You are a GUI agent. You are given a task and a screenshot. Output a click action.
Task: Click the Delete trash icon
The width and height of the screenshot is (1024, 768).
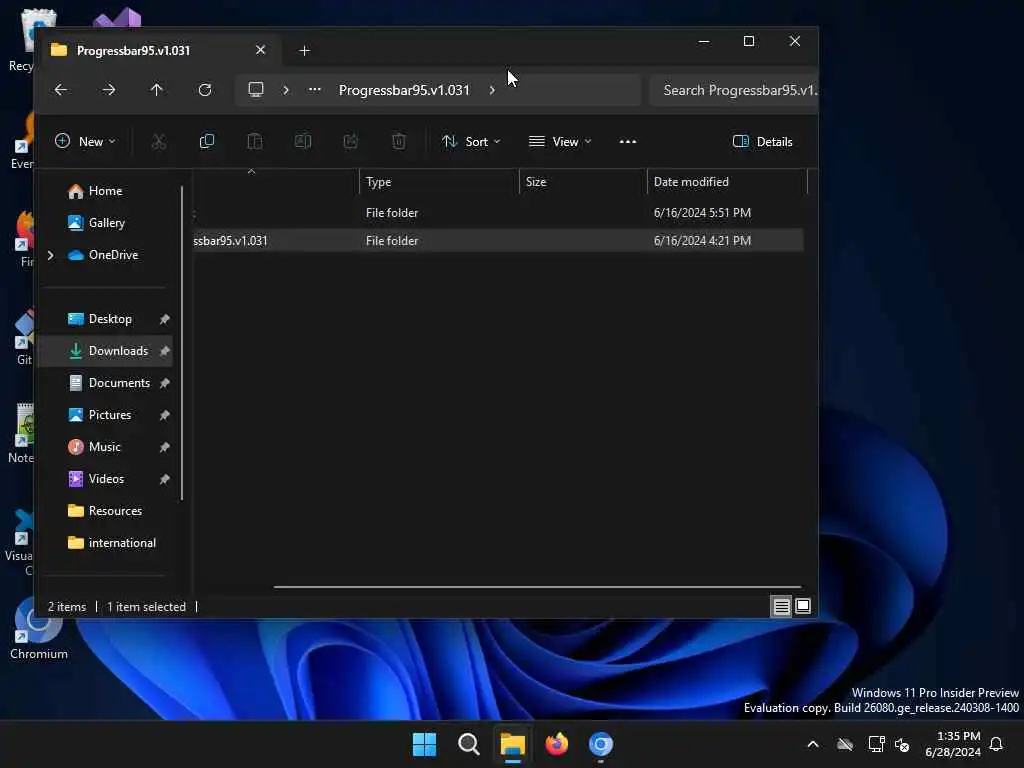point(399,142)
